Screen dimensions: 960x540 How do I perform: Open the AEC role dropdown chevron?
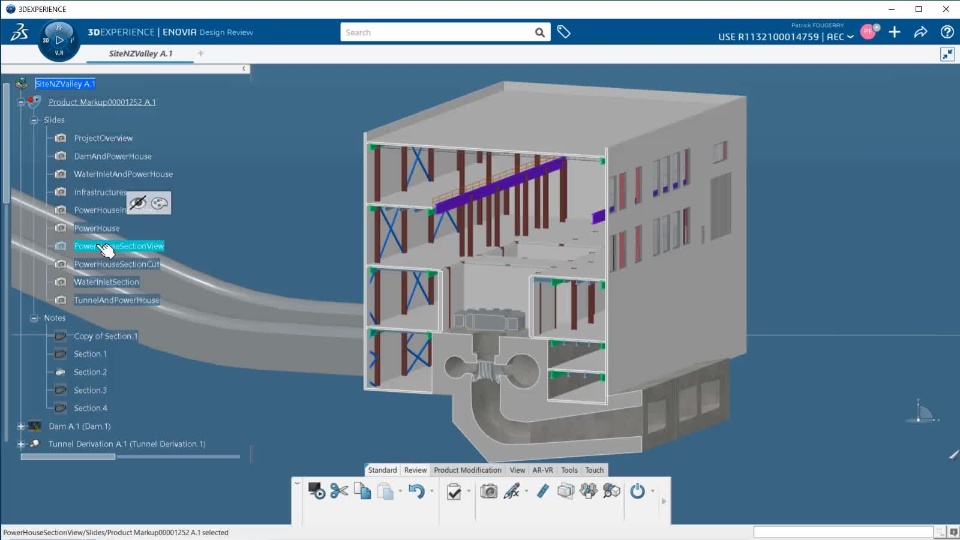point(850,37)
